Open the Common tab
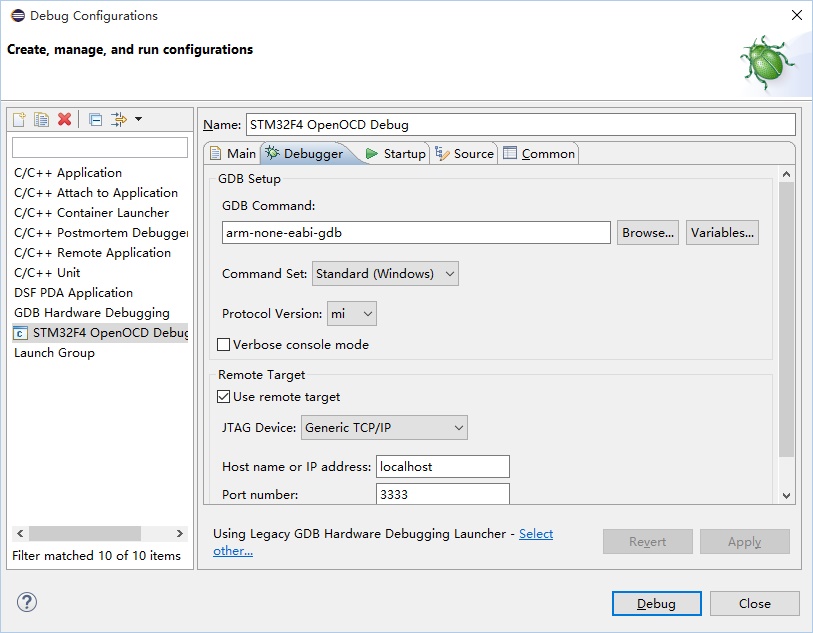The image size is (813, 633). click(x=539, y=154)
